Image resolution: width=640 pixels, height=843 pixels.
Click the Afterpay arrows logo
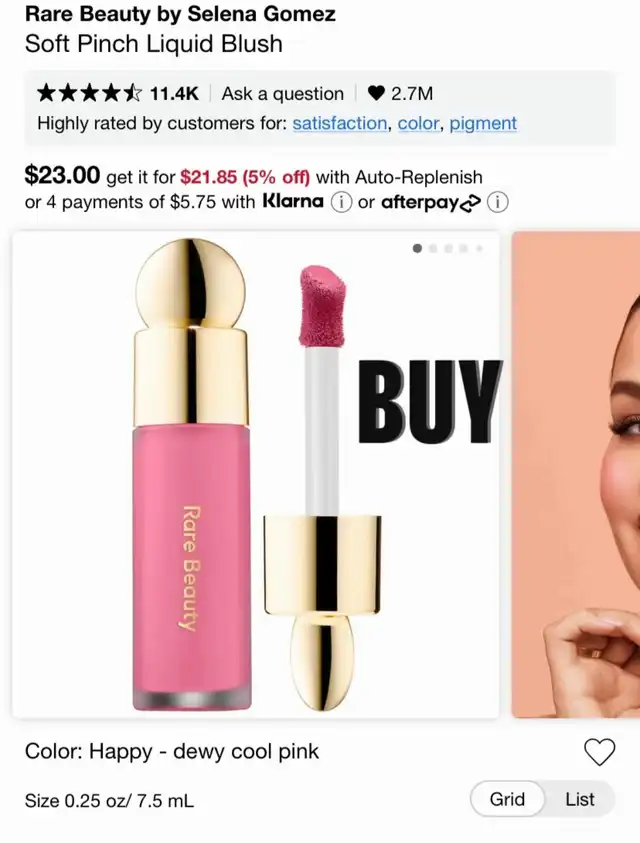(470, 204)
